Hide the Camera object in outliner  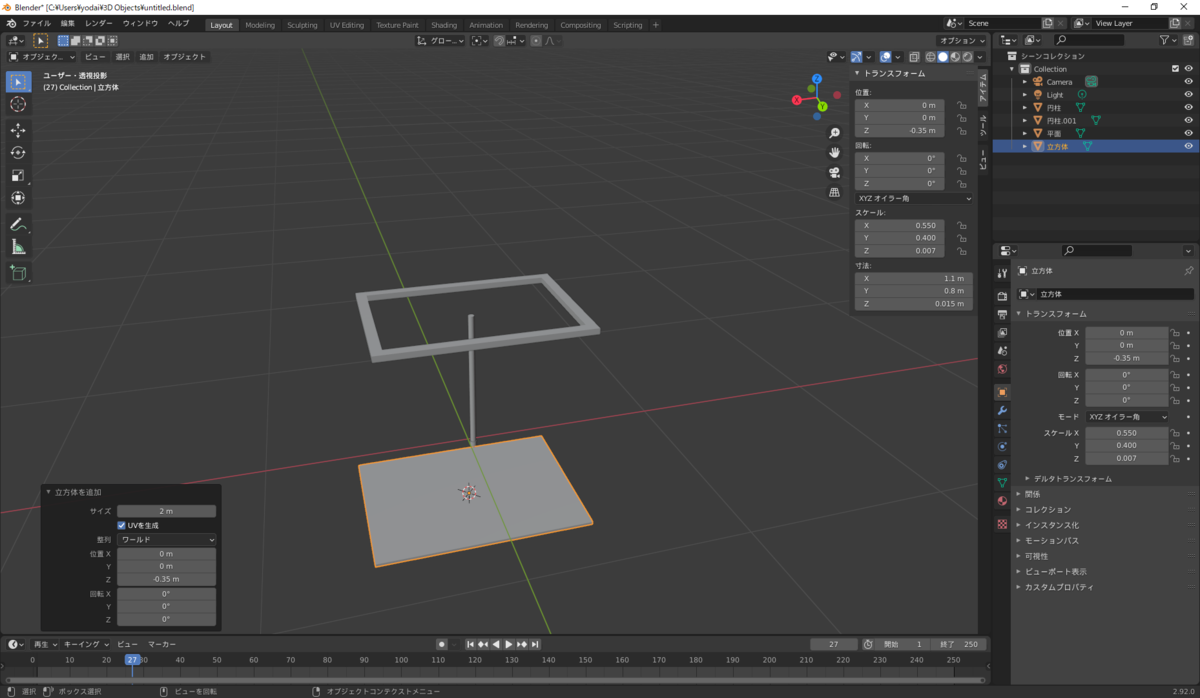click(x=1188, y=82)
